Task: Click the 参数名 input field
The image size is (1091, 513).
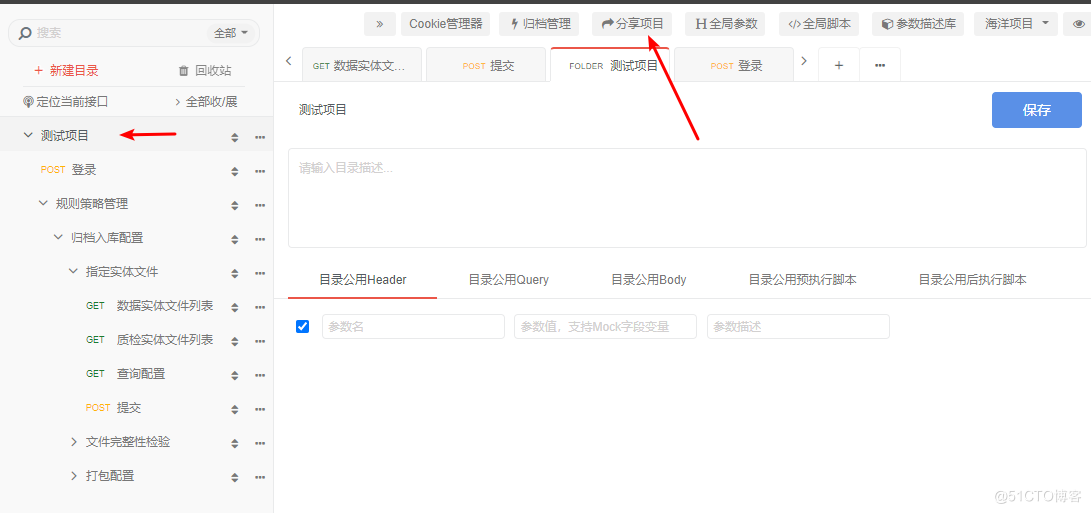Action: pyautogui.click(x=413, y=326)
